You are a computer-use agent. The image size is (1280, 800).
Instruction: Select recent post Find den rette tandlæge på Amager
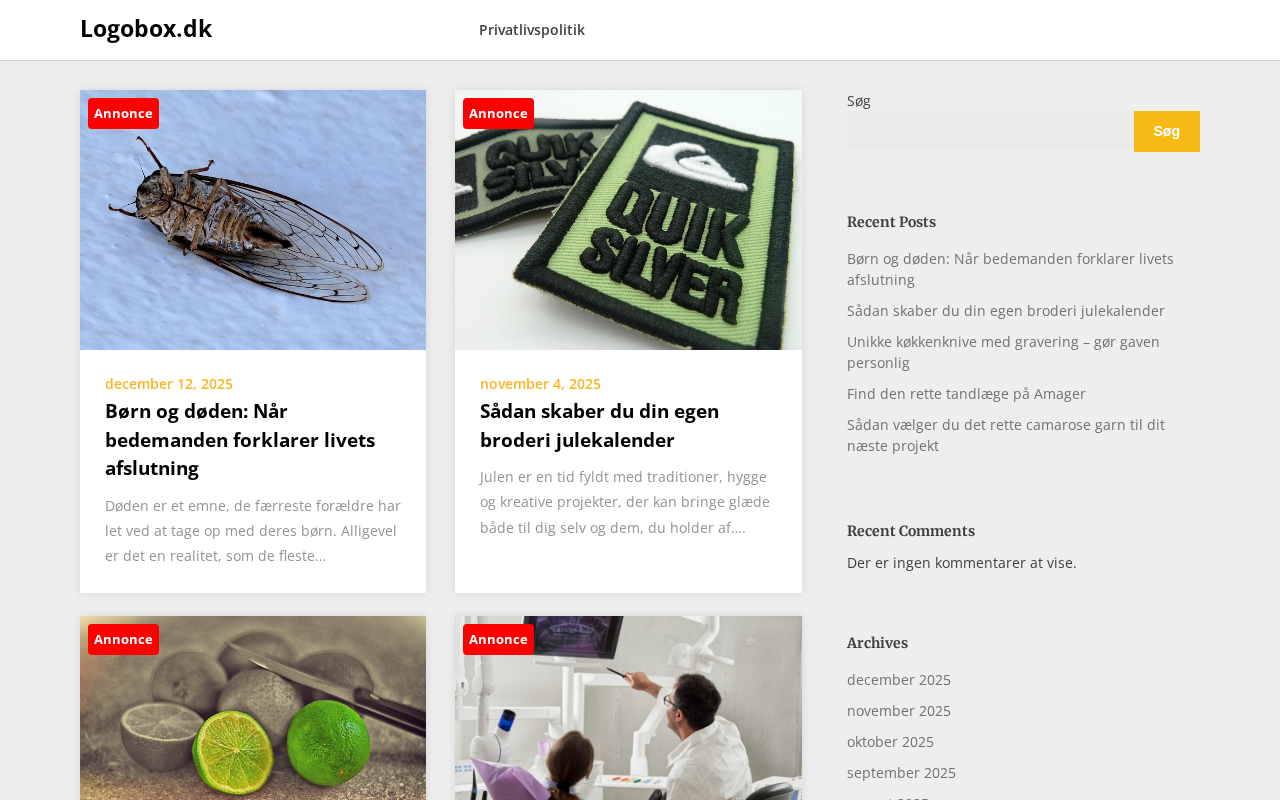pyautogui.click(x=966, y=394)
